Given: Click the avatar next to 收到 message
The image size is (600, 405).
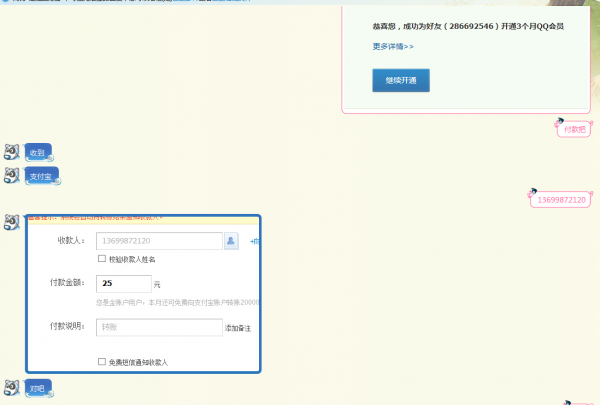Looking at the screenshot, I should coord(11,152).
